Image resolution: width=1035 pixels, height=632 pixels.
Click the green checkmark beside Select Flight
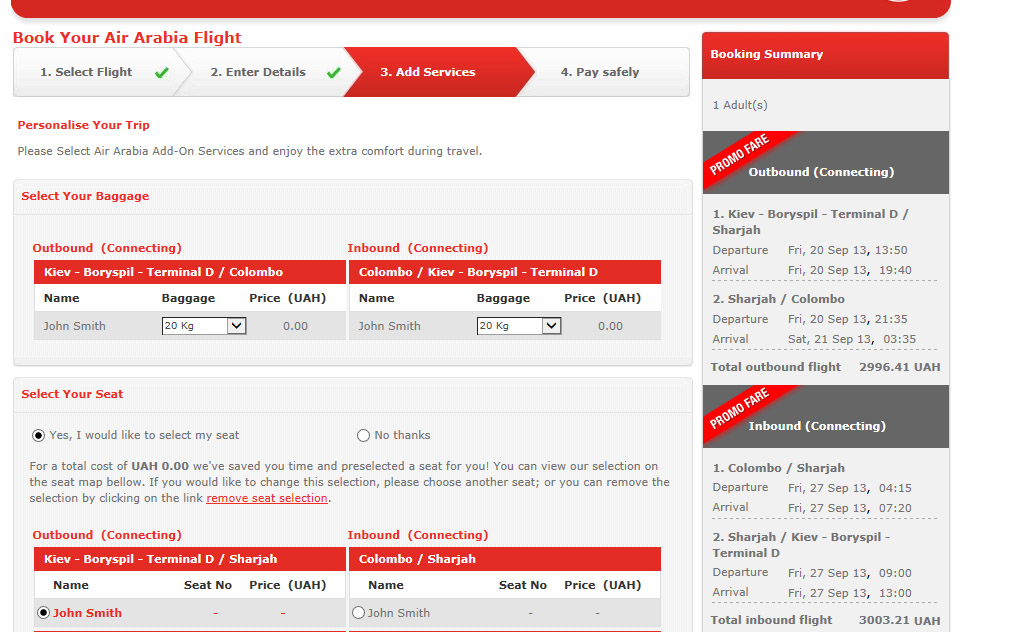click(161, 72)
